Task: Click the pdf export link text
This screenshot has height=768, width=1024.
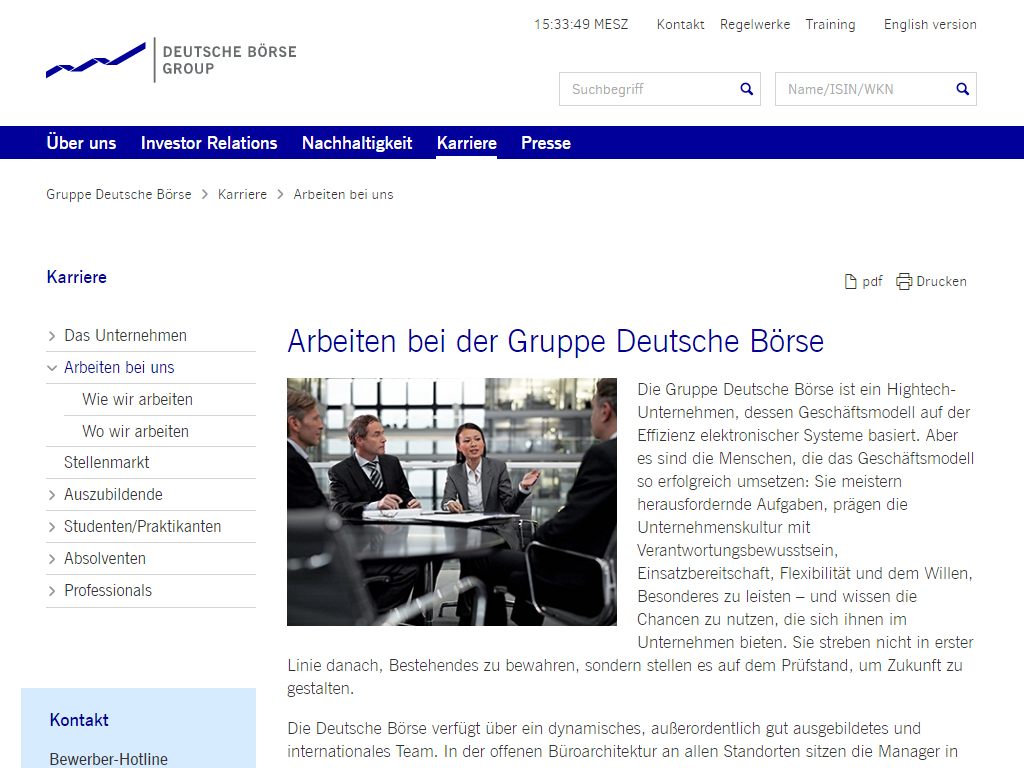Action: tap(872, 281)
